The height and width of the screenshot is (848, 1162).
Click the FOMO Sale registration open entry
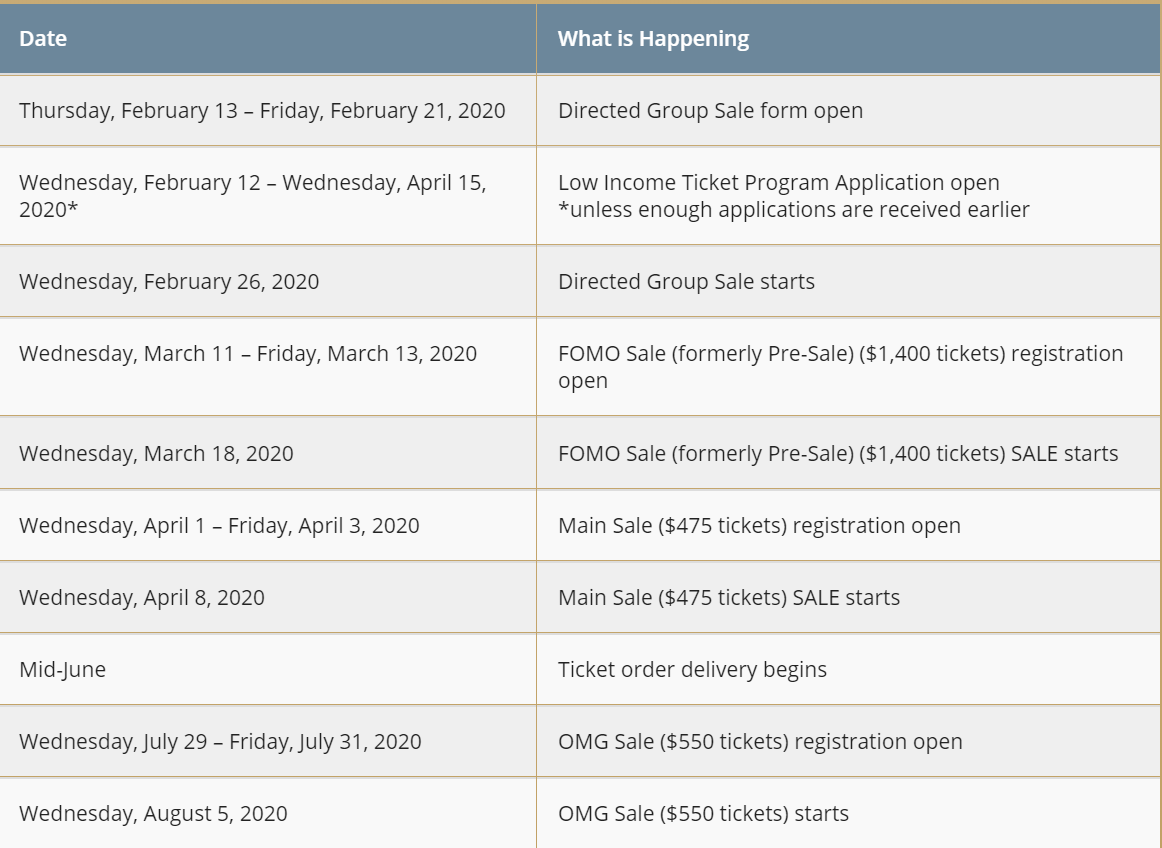(x=840, y=367)
